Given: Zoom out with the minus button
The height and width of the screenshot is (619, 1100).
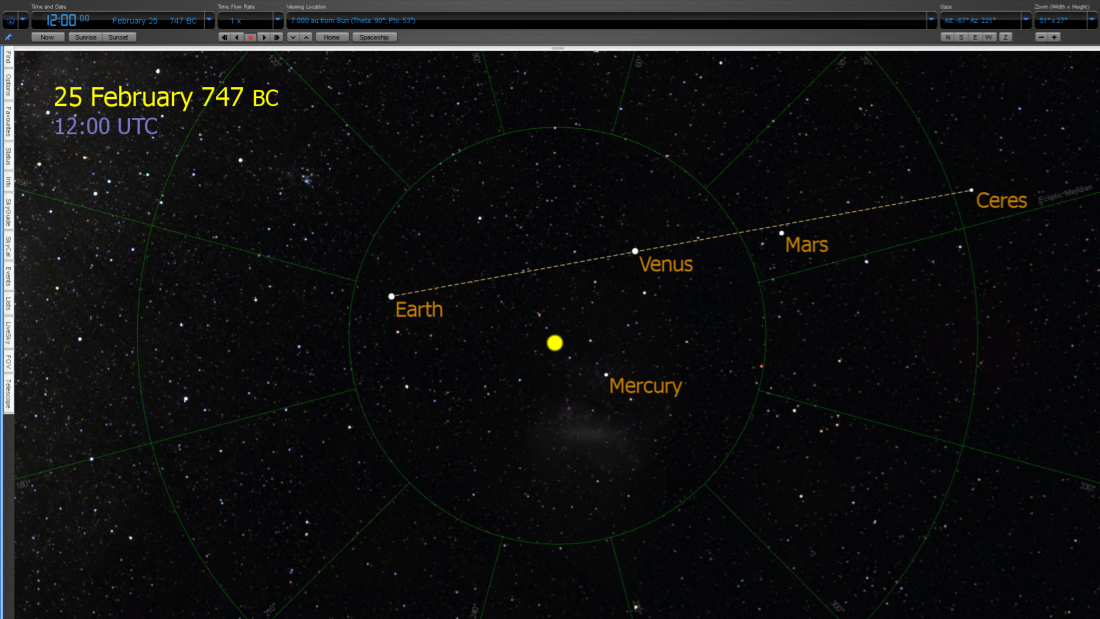Looking at the screenshot, I should (x=1041, y=37).
